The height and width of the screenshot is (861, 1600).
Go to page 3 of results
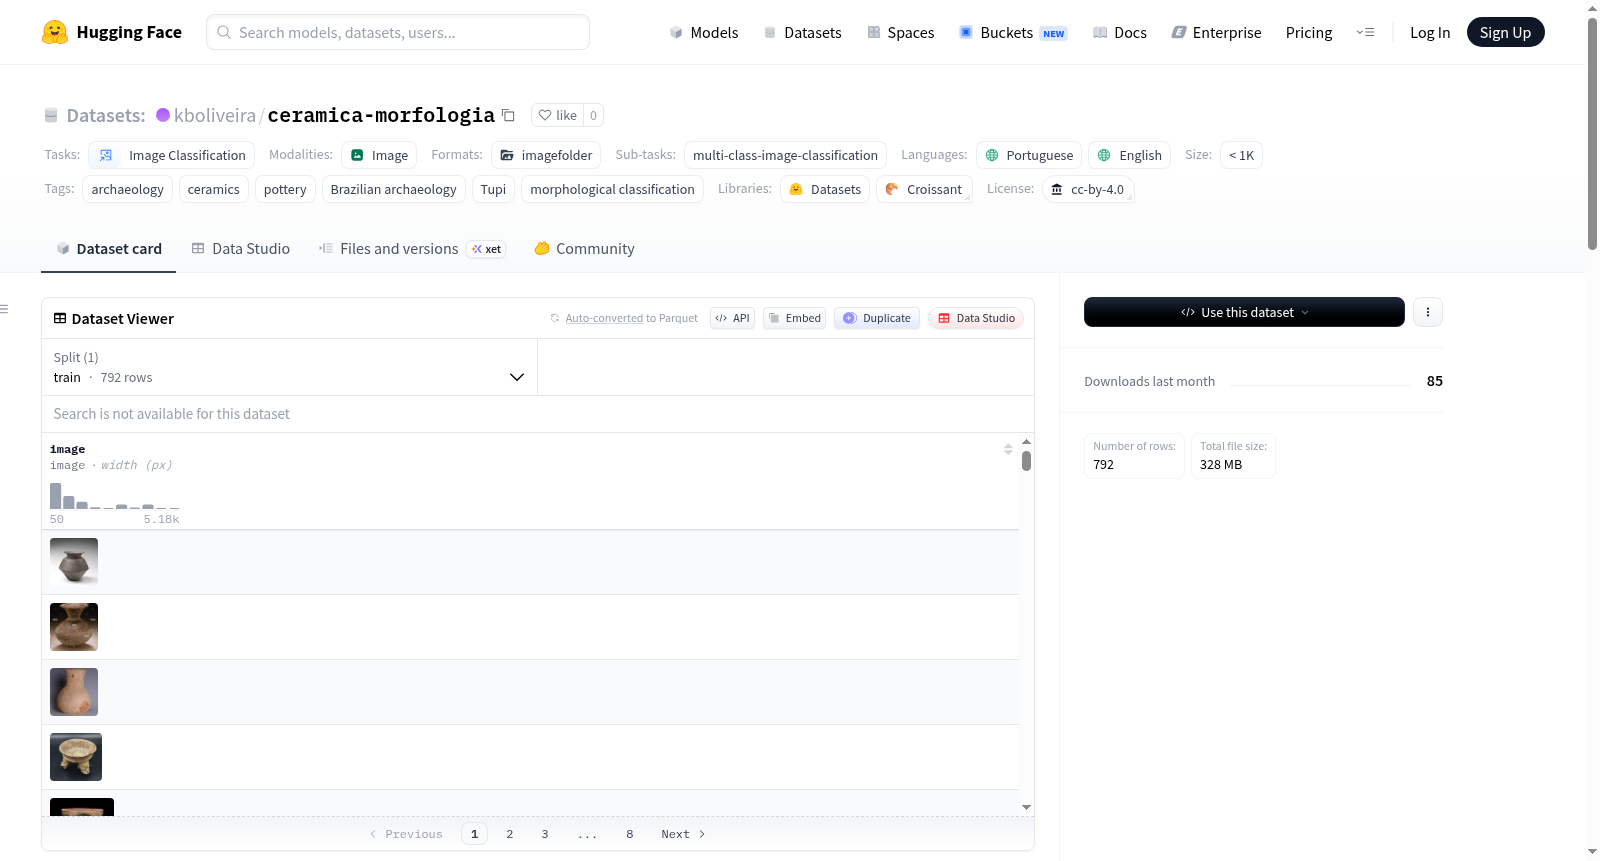[545, 834]
